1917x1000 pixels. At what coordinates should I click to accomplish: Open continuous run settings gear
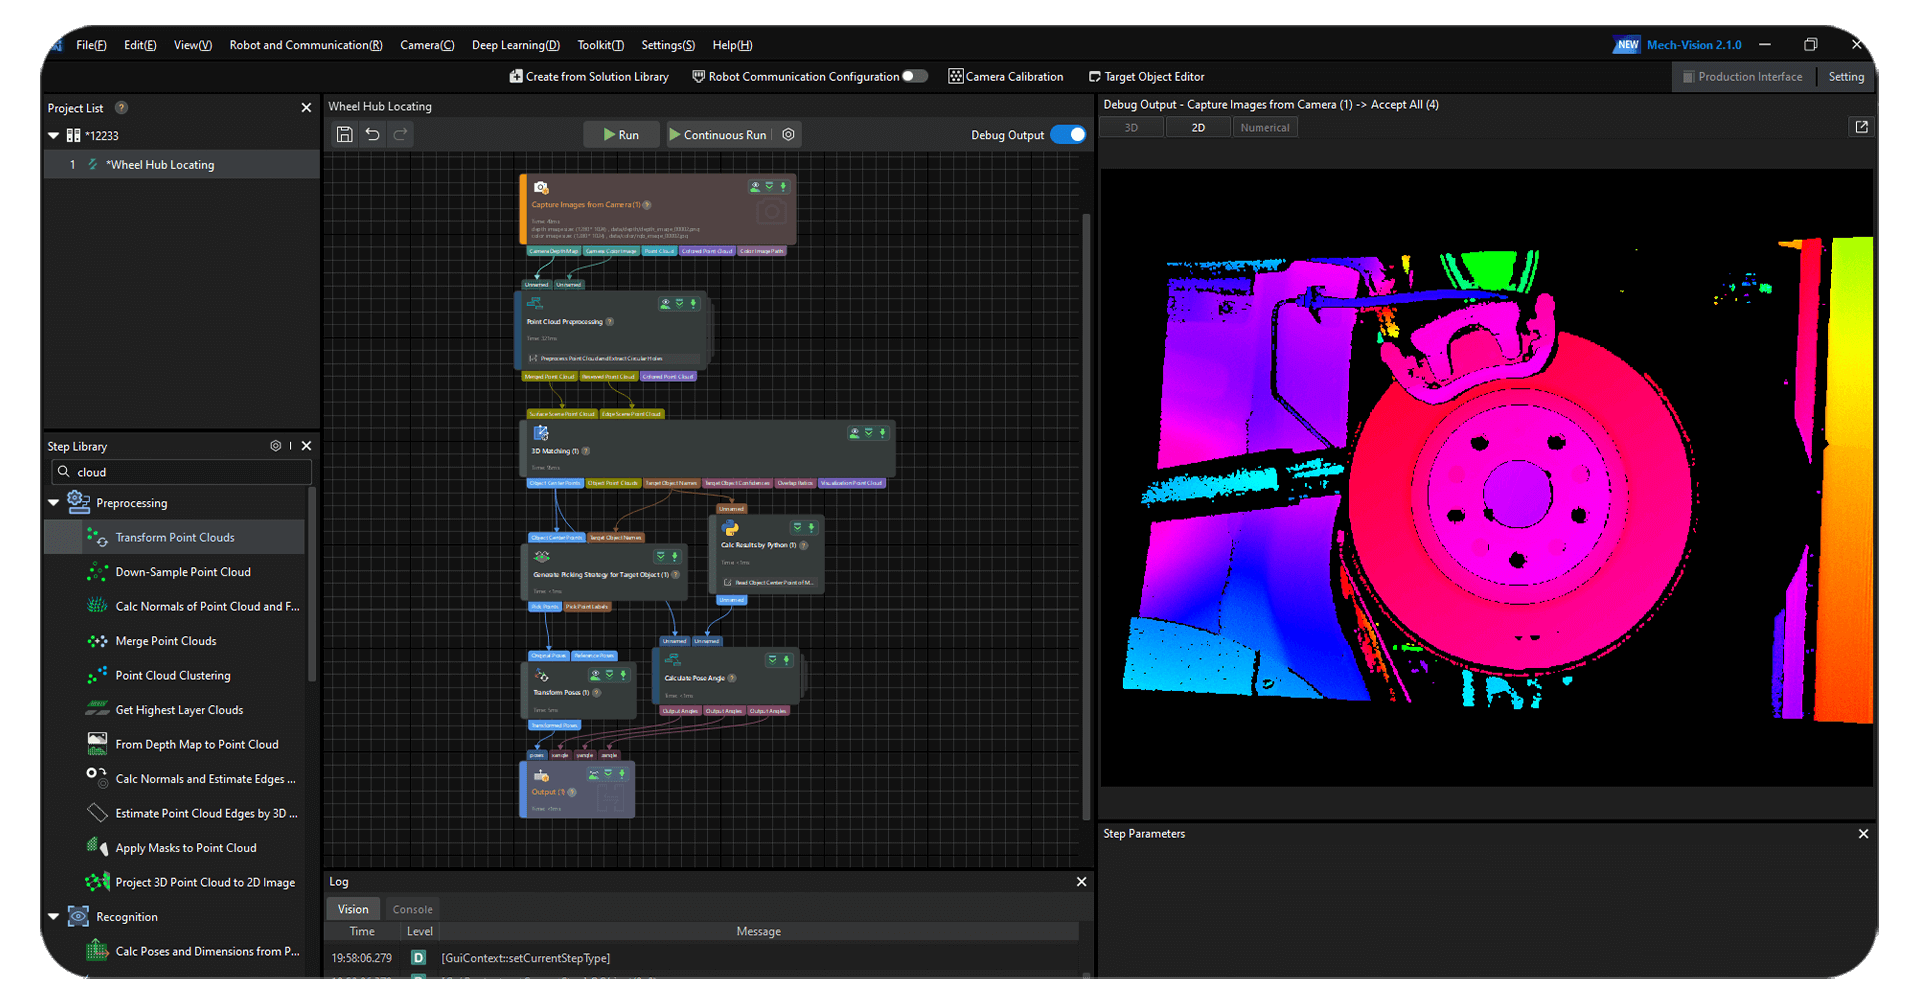tap(788, 134)
